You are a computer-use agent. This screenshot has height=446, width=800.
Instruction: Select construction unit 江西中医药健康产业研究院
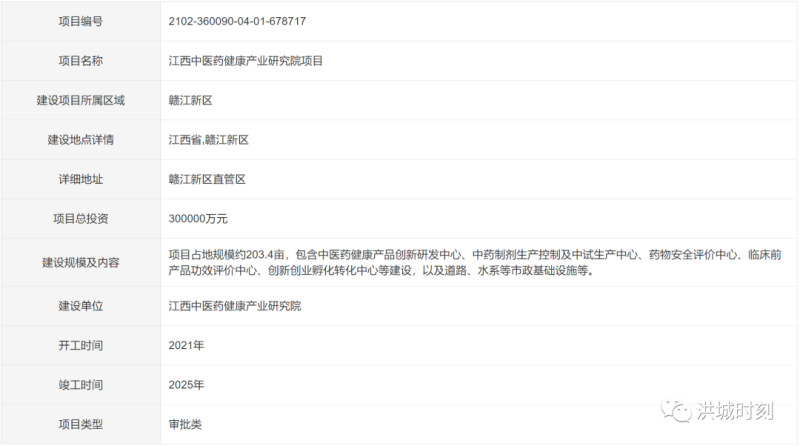pos(235,306)
